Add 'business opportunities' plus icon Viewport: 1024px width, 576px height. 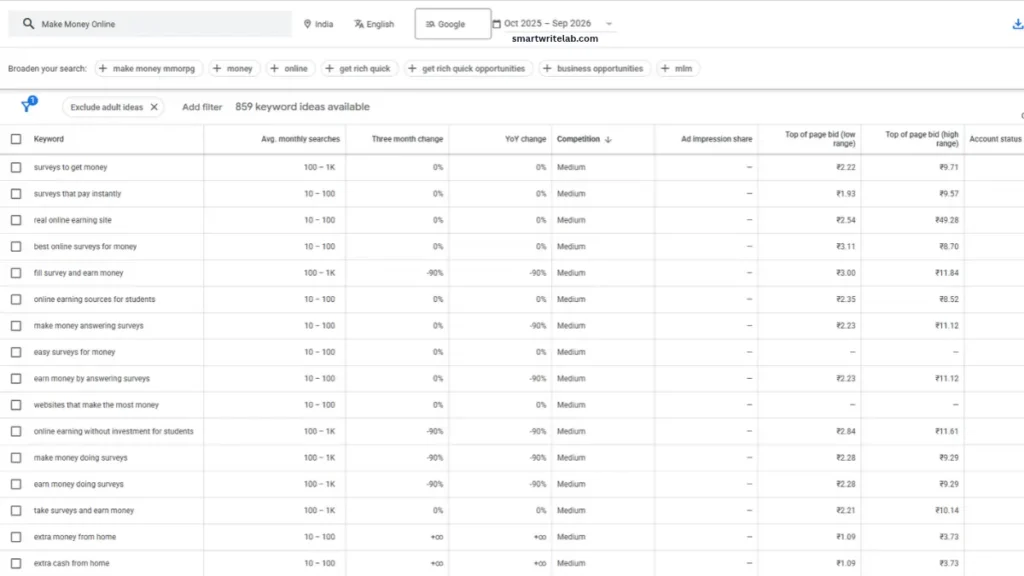tap(547, 69)
